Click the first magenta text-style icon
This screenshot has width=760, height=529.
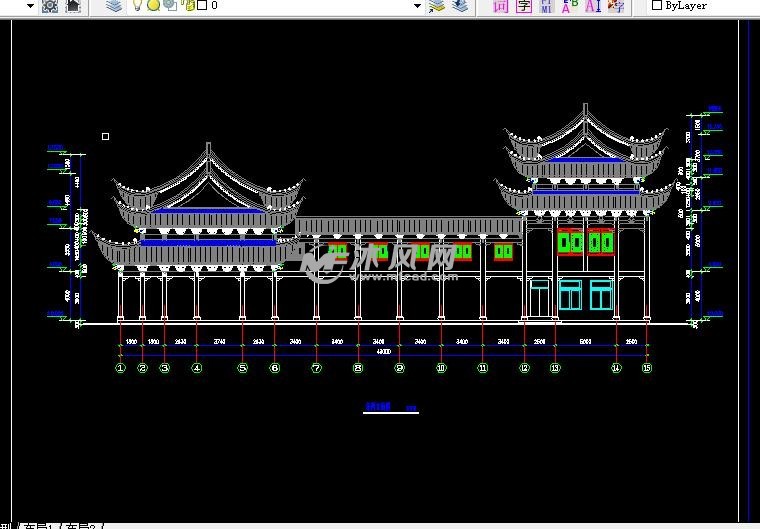[501, 6]
